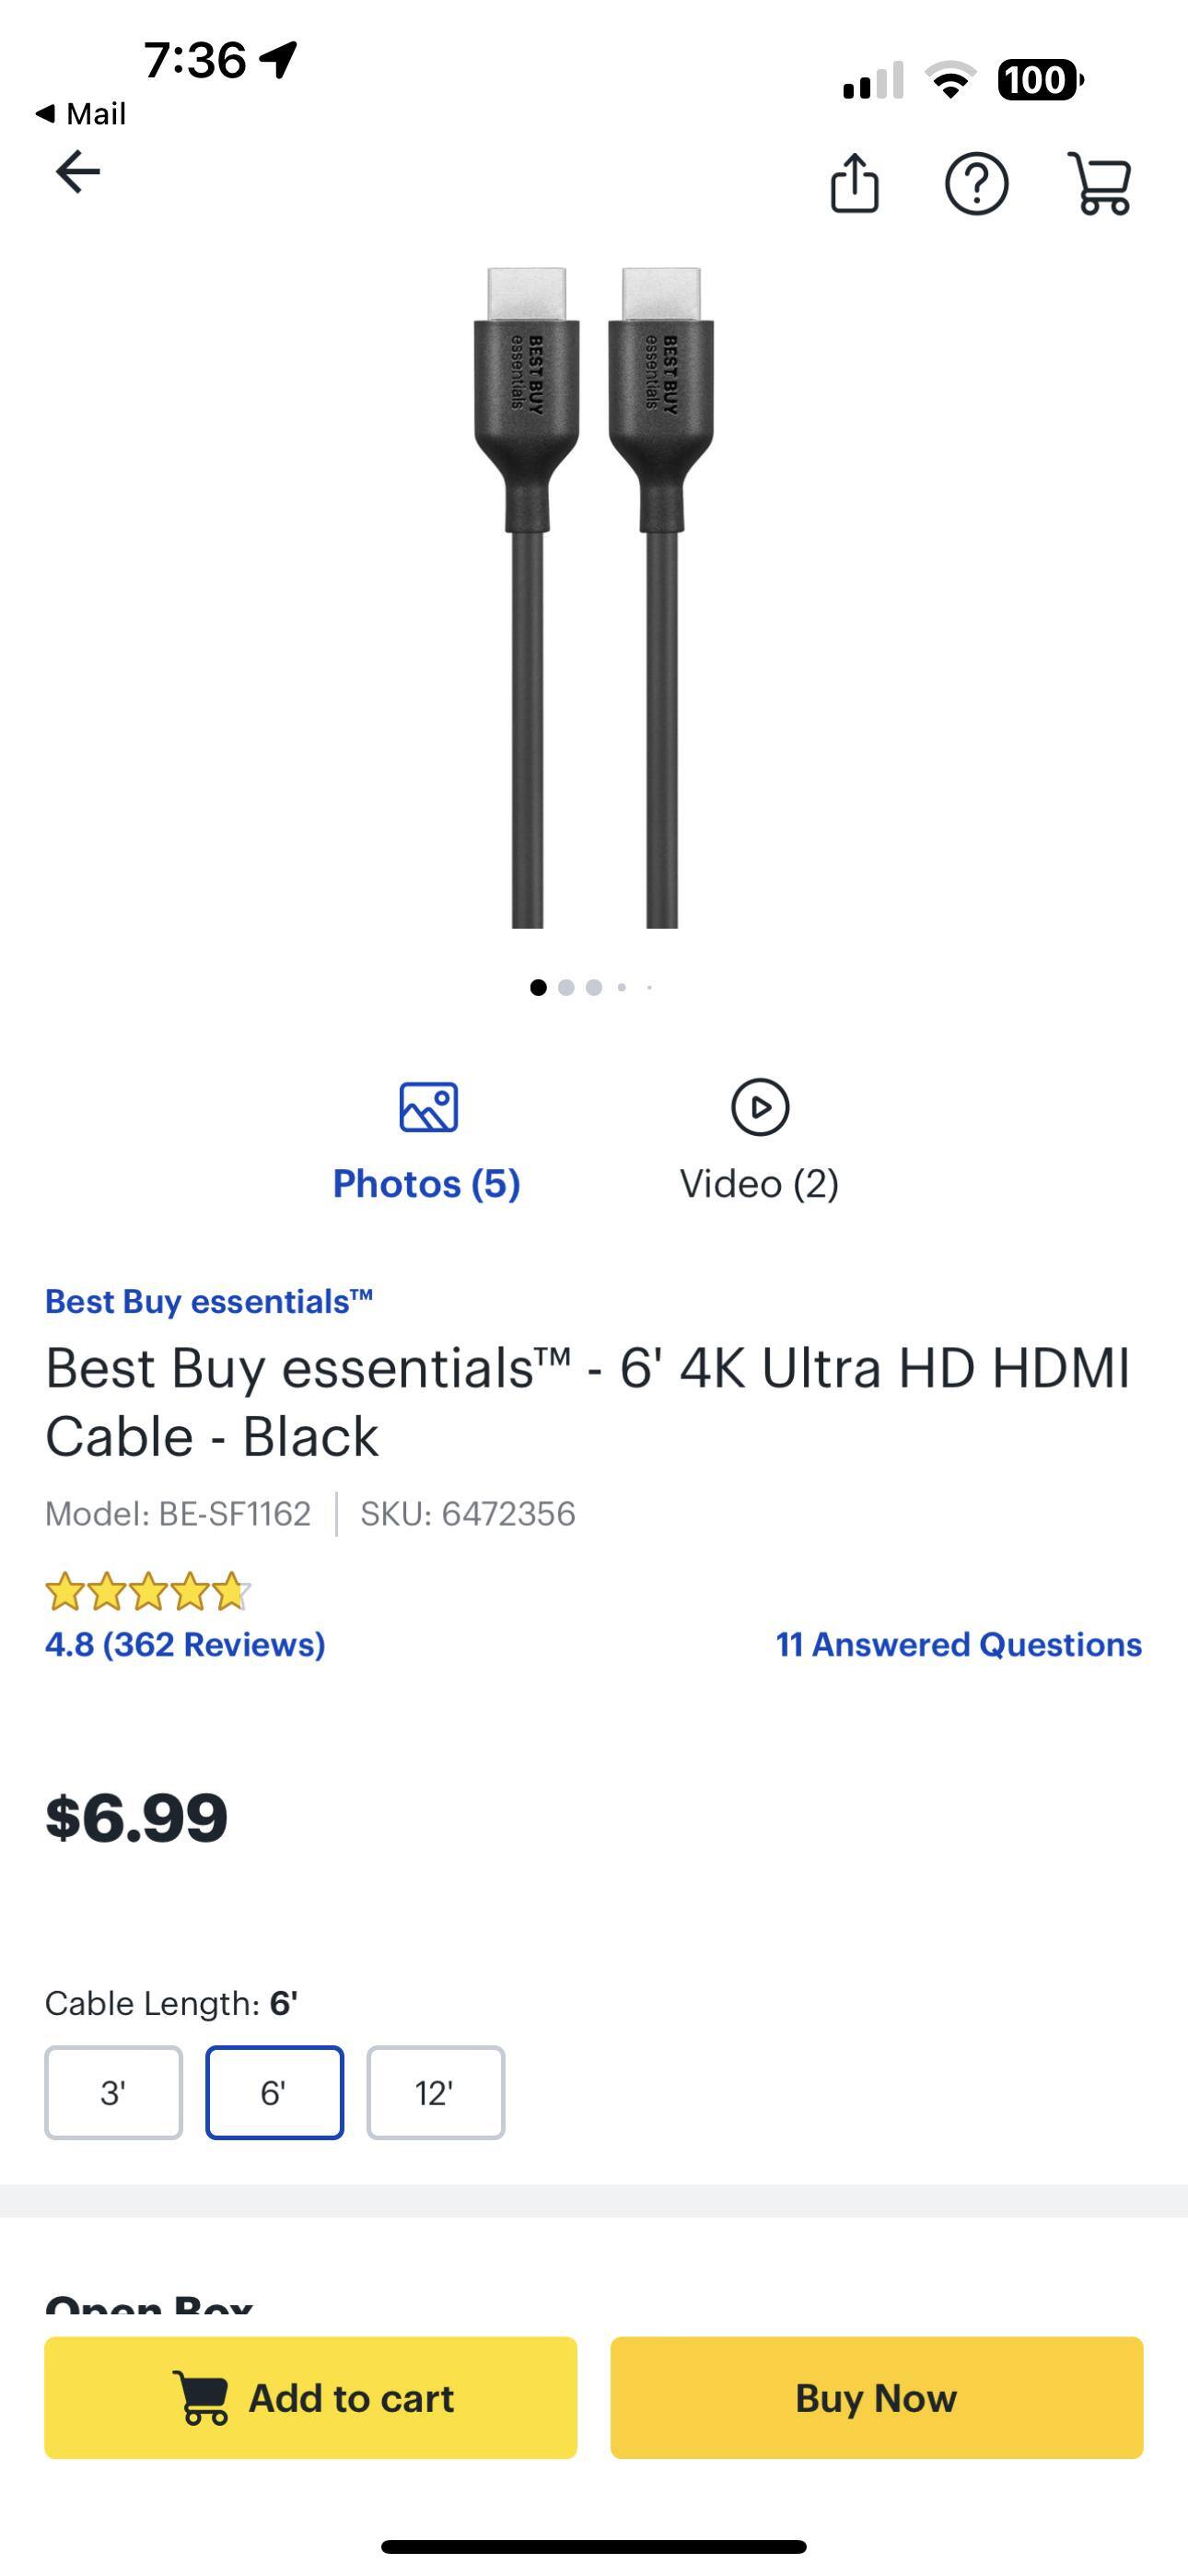This screenshot has width=1188, height=2576.
Task: Tap the Video play icon
Action: tap(760, 1107)
